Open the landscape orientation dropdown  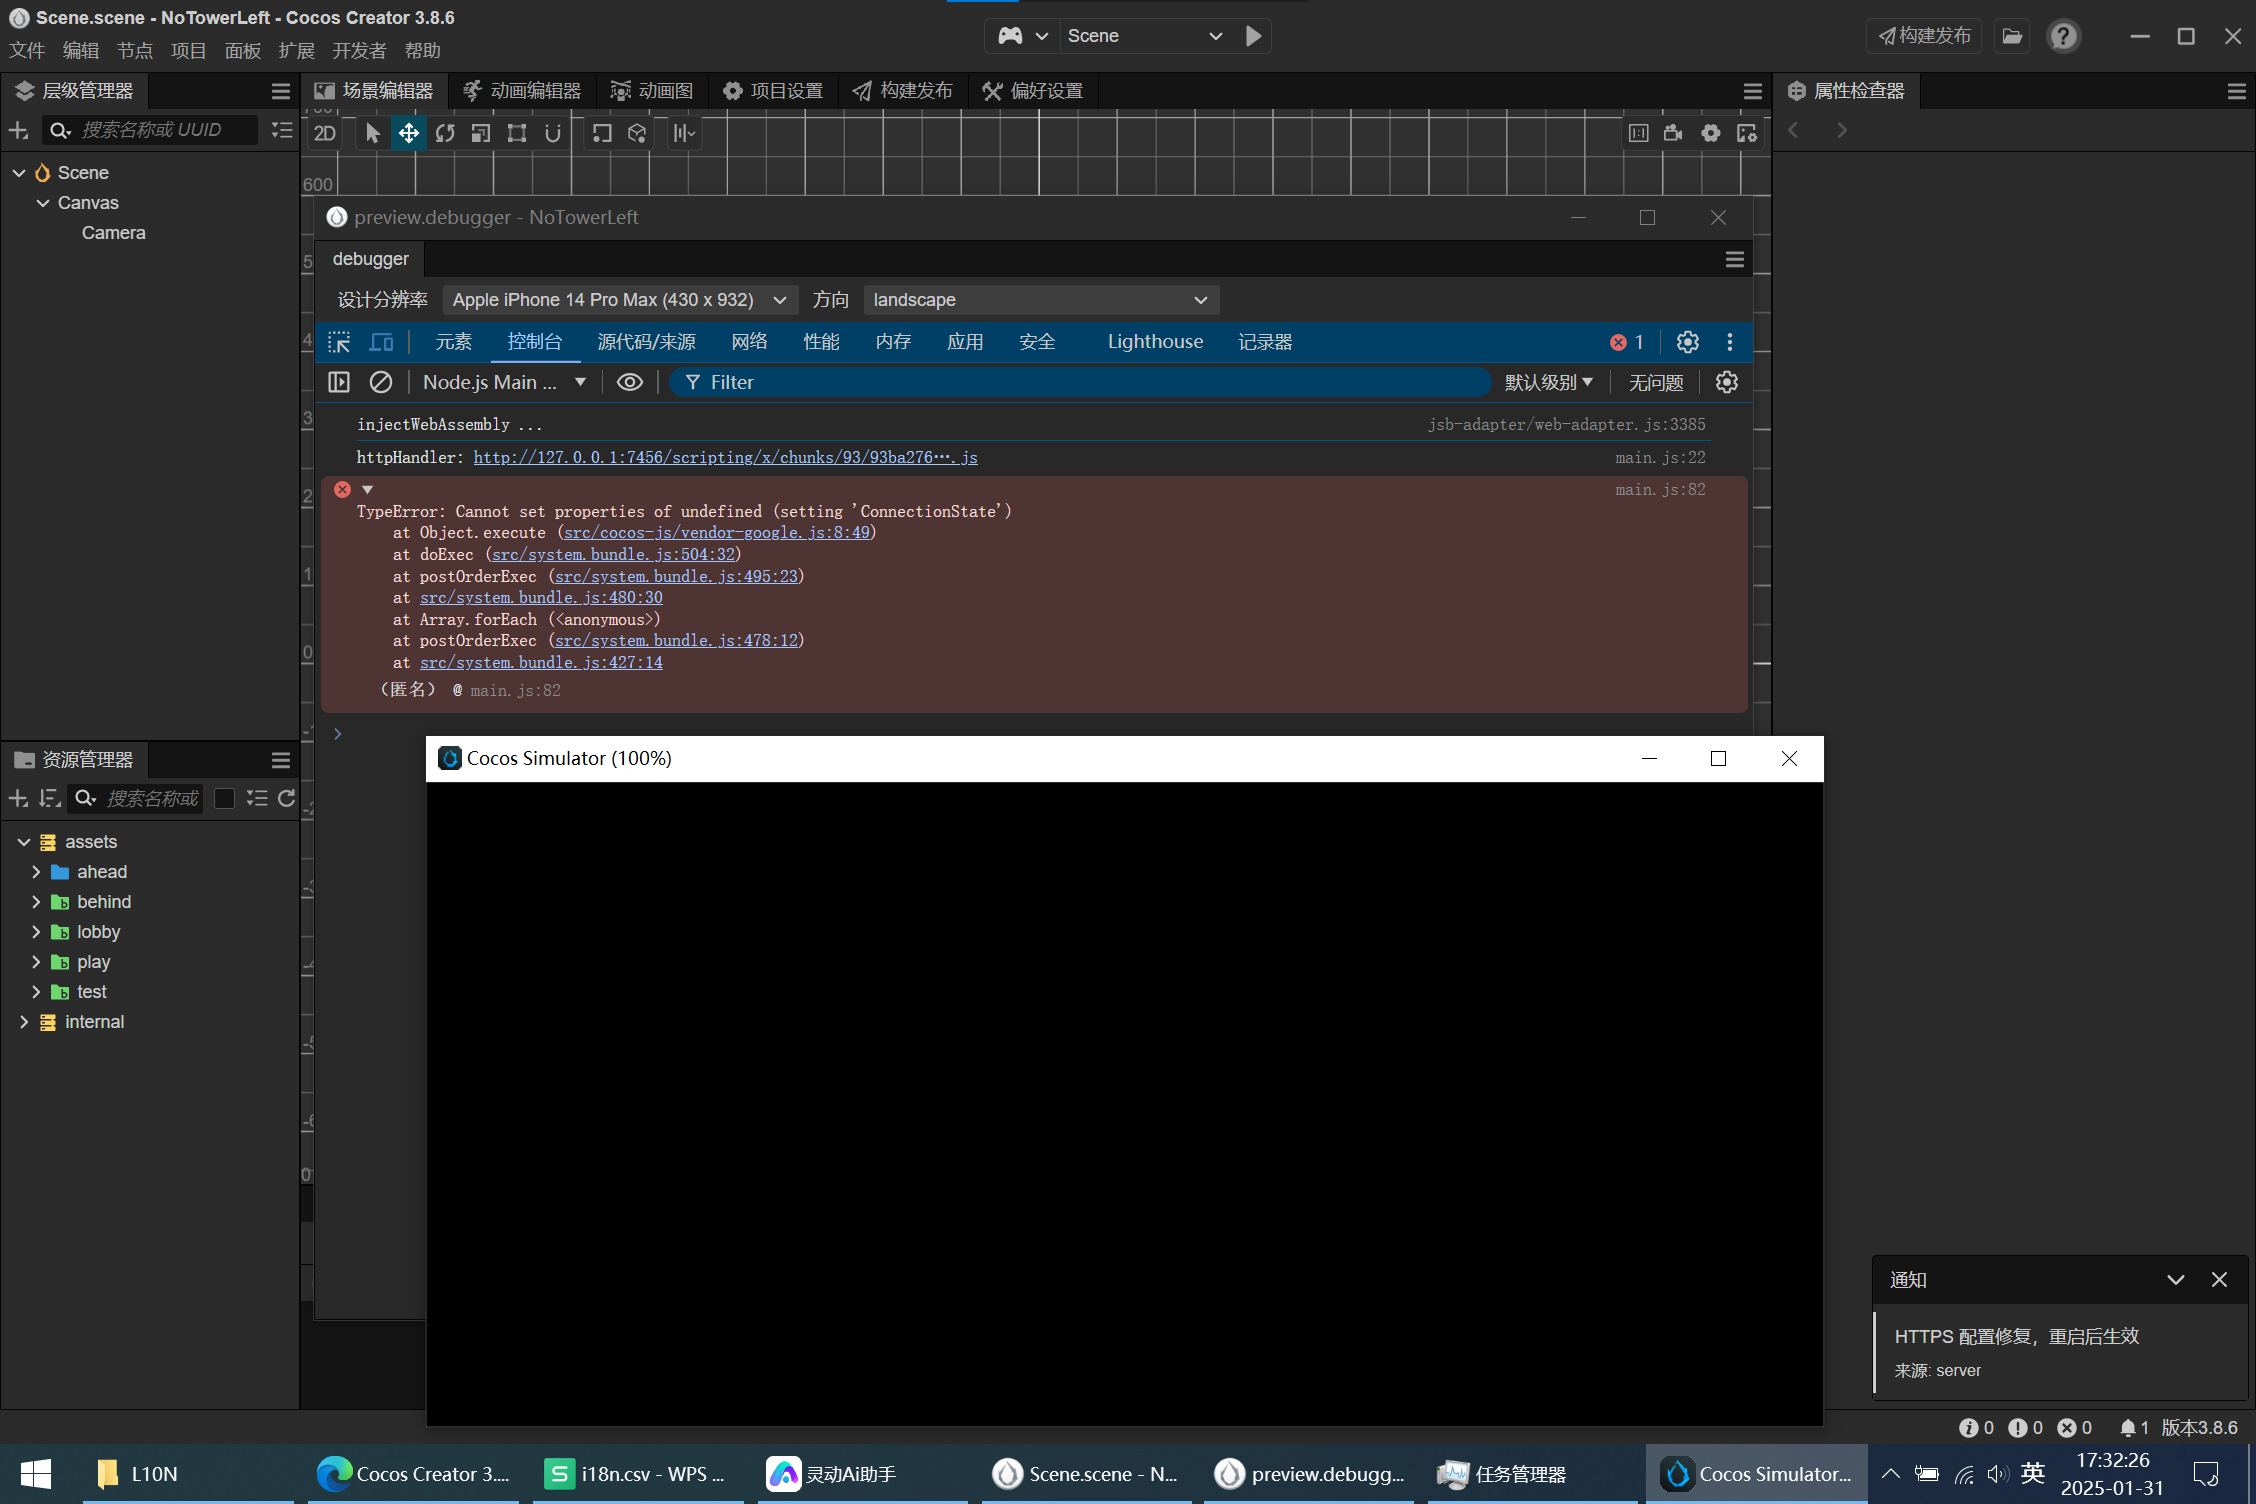[1040, 300]
